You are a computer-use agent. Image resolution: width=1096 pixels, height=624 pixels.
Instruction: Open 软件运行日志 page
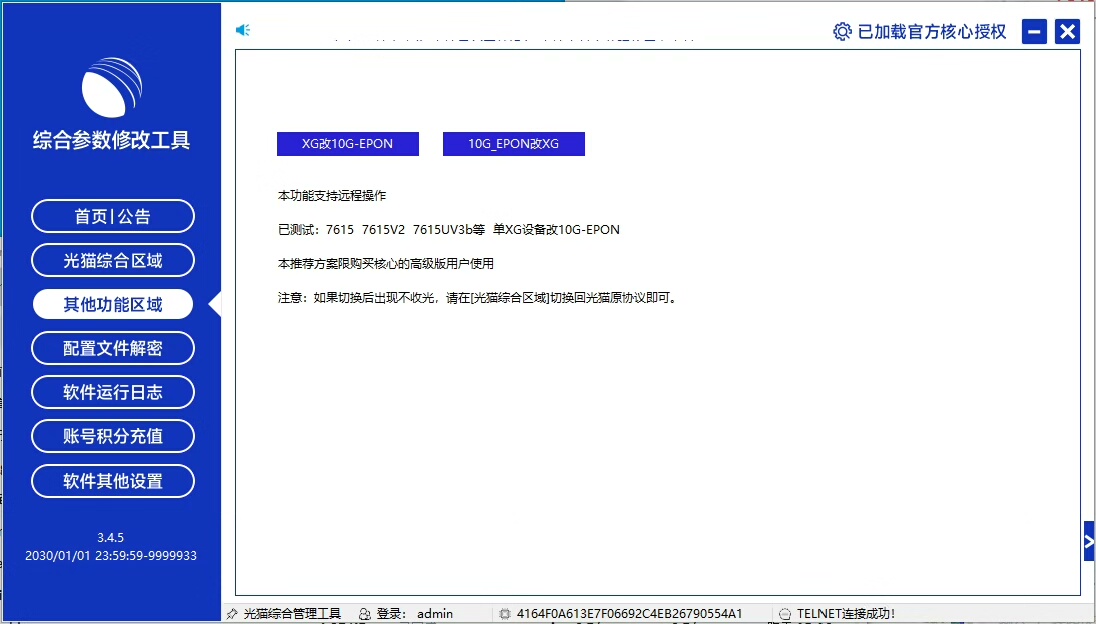(113, 392)
